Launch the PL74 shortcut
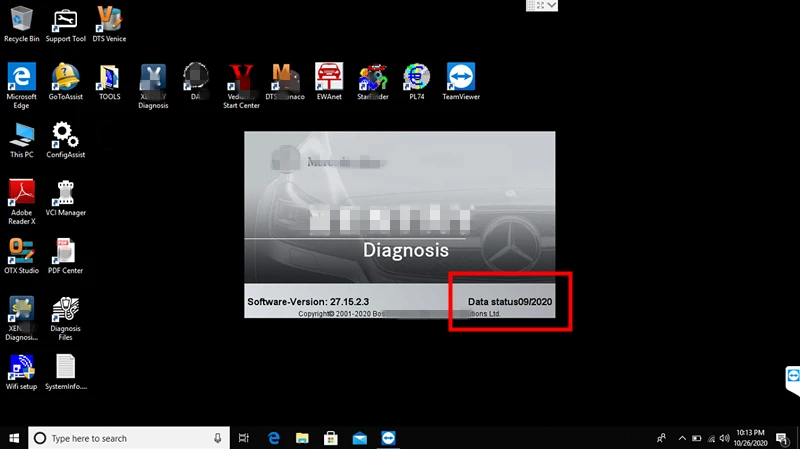Viewport: 800px width, 449px height. pyautogui.click(x=416, y=81)
